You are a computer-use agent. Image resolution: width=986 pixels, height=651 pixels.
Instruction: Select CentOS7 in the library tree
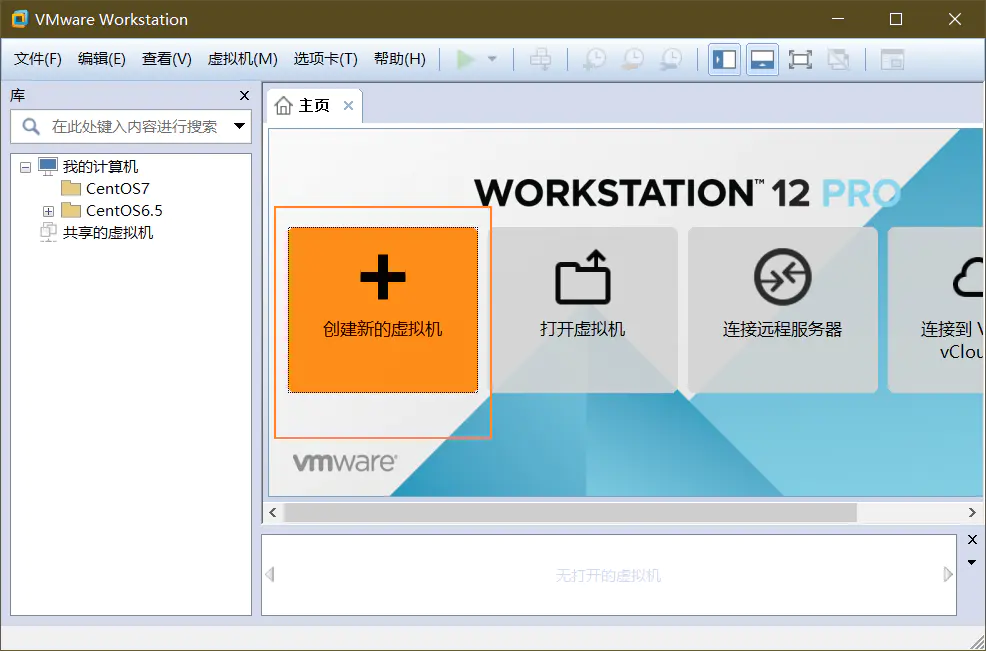click(x=117, y=188)
